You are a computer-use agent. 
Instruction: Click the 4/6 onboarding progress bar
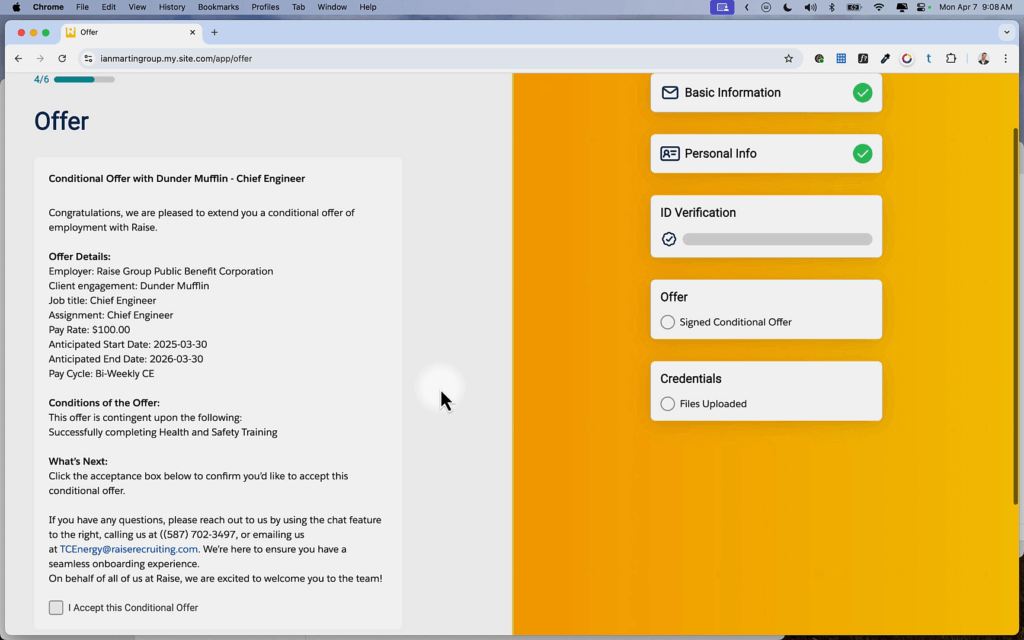(84, 79)
